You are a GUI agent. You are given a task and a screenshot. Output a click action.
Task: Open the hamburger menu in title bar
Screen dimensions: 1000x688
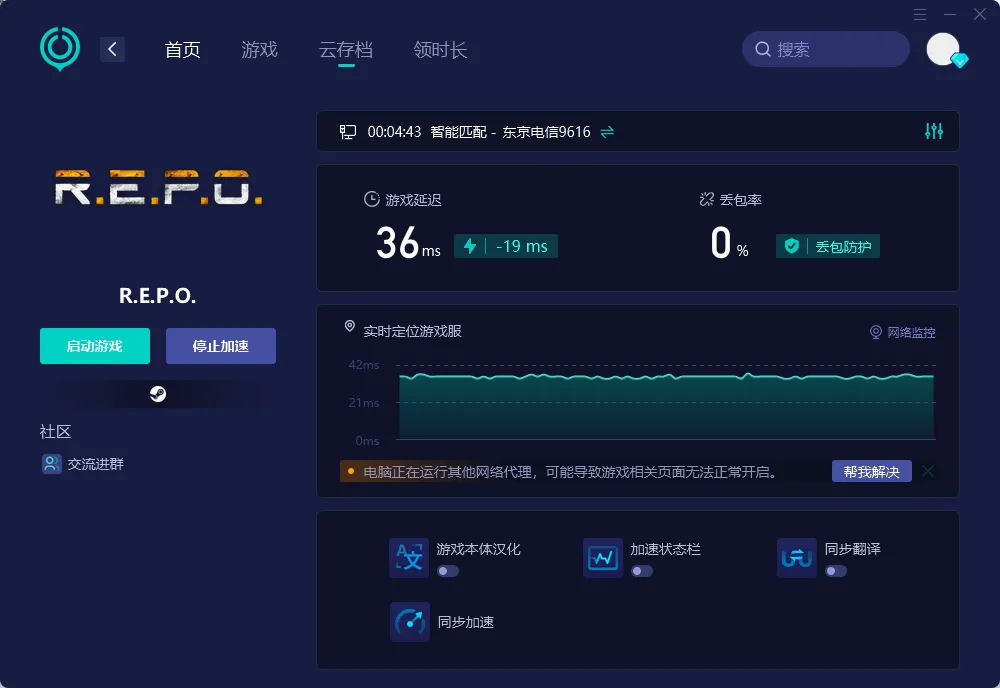(x=920, y=14)
